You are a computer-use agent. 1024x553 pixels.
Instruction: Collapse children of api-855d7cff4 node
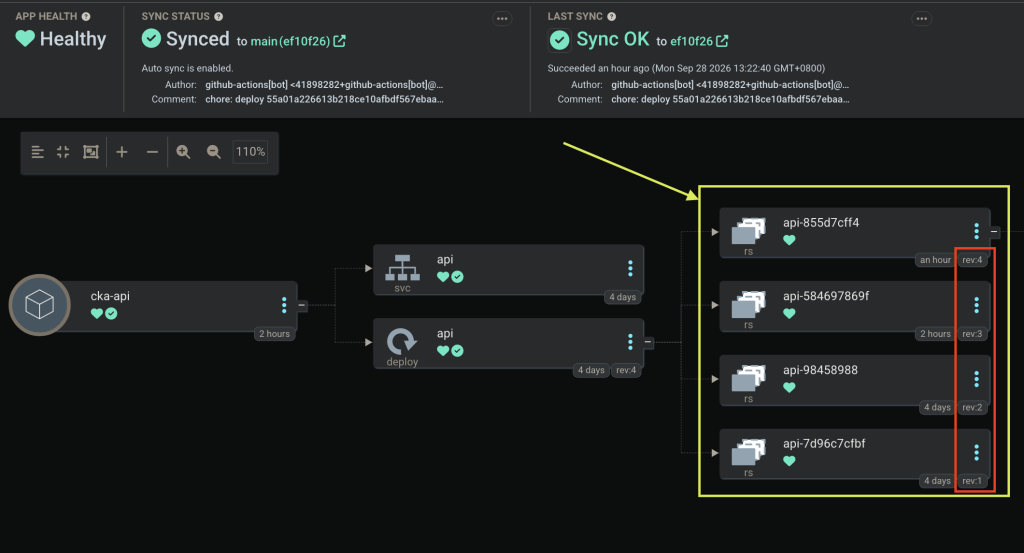pos(994,231)
